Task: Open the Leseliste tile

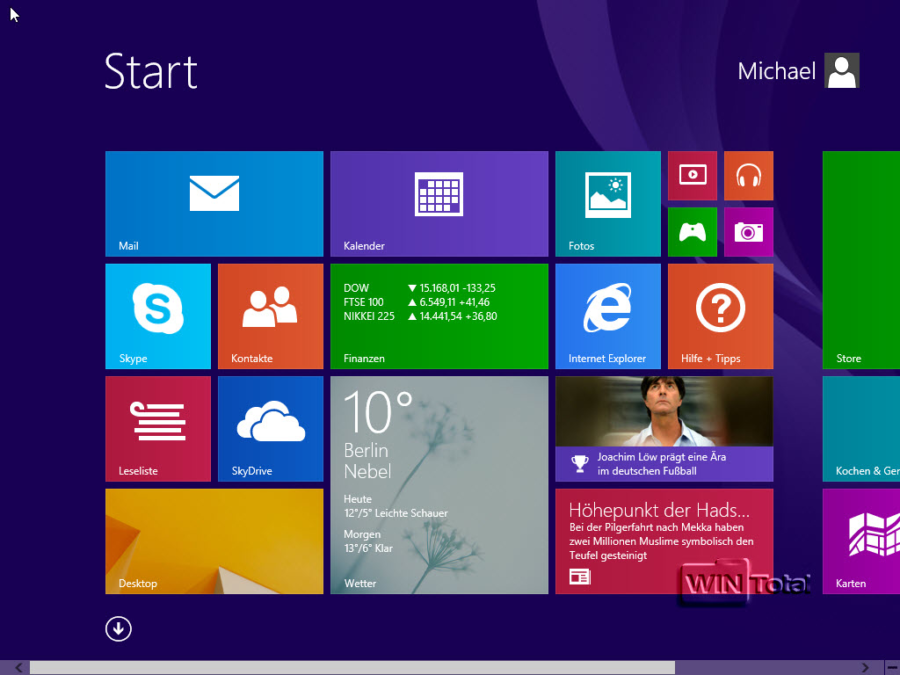Action: pos(158,429)
